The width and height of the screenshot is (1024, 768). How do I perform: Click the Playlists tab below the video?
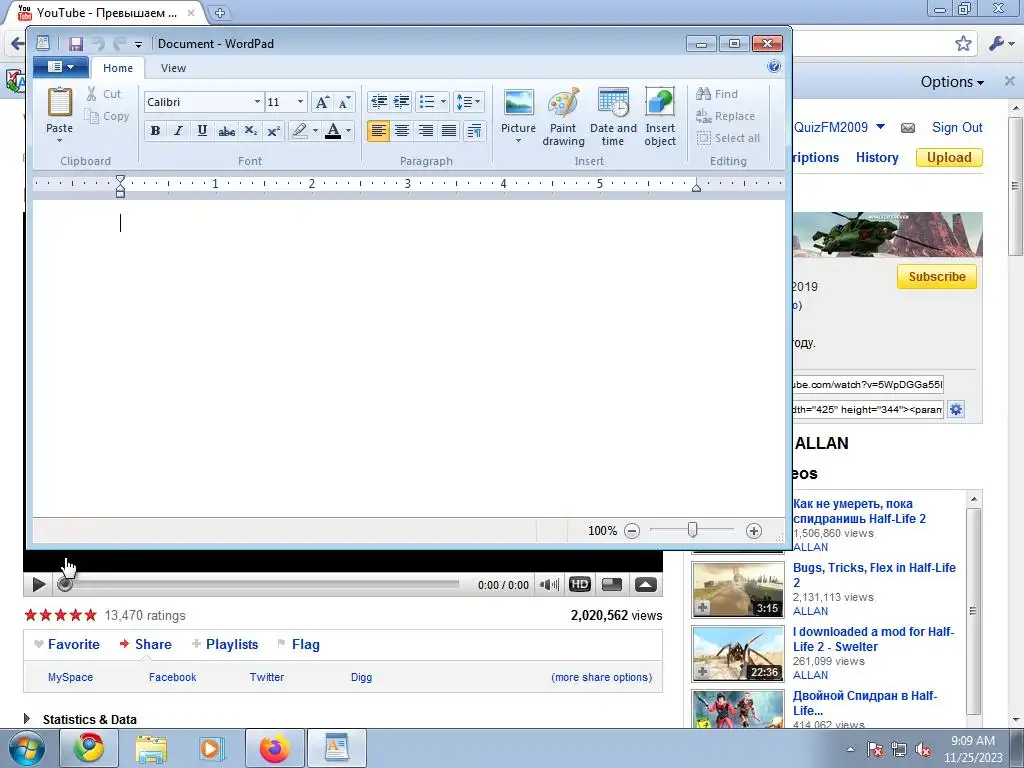click(225, 645)
